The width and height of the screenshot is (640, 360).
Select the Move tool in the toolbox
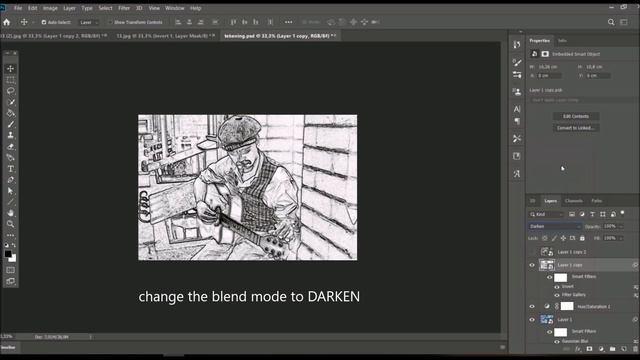[x=11, y=69]
